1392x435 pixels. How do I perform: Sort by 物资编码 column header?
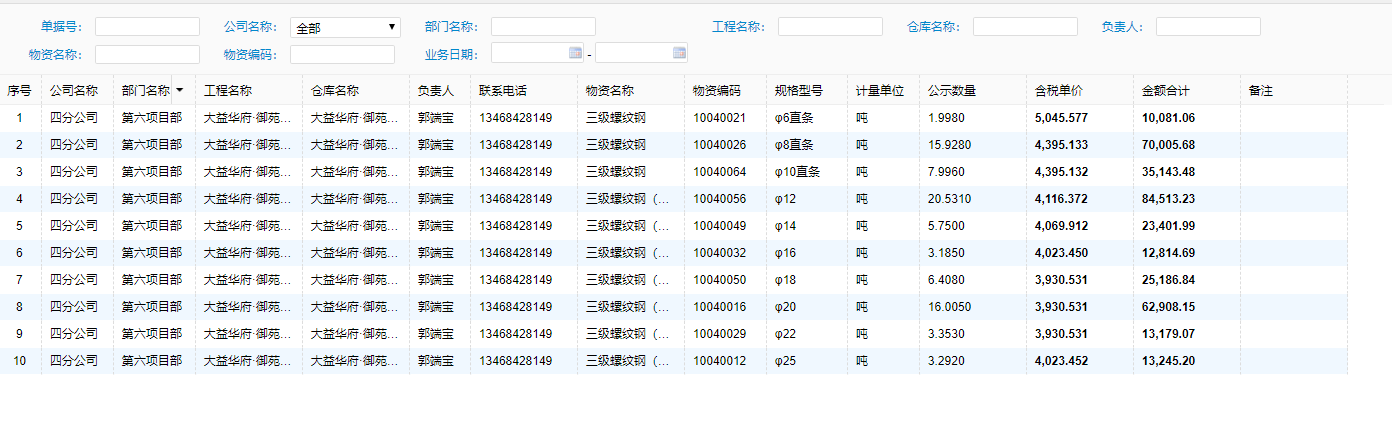click(x=725, y=91)
